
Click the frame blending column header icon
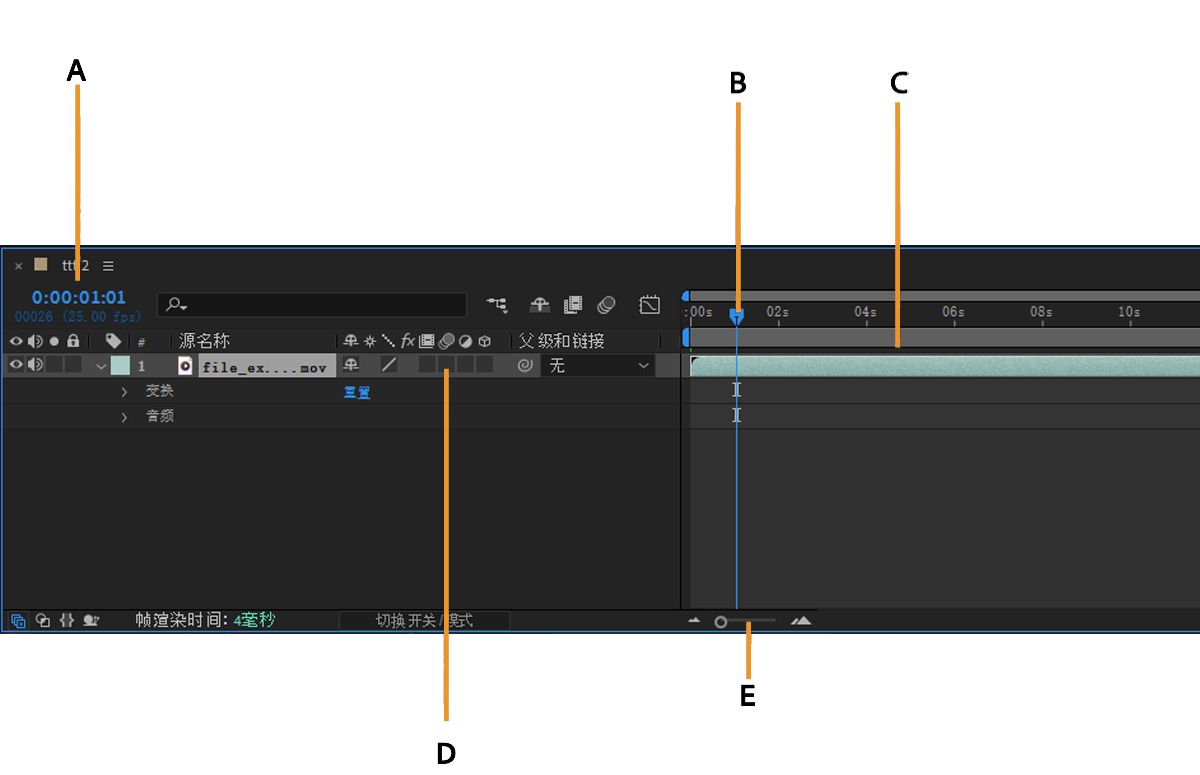coord(427,341)
